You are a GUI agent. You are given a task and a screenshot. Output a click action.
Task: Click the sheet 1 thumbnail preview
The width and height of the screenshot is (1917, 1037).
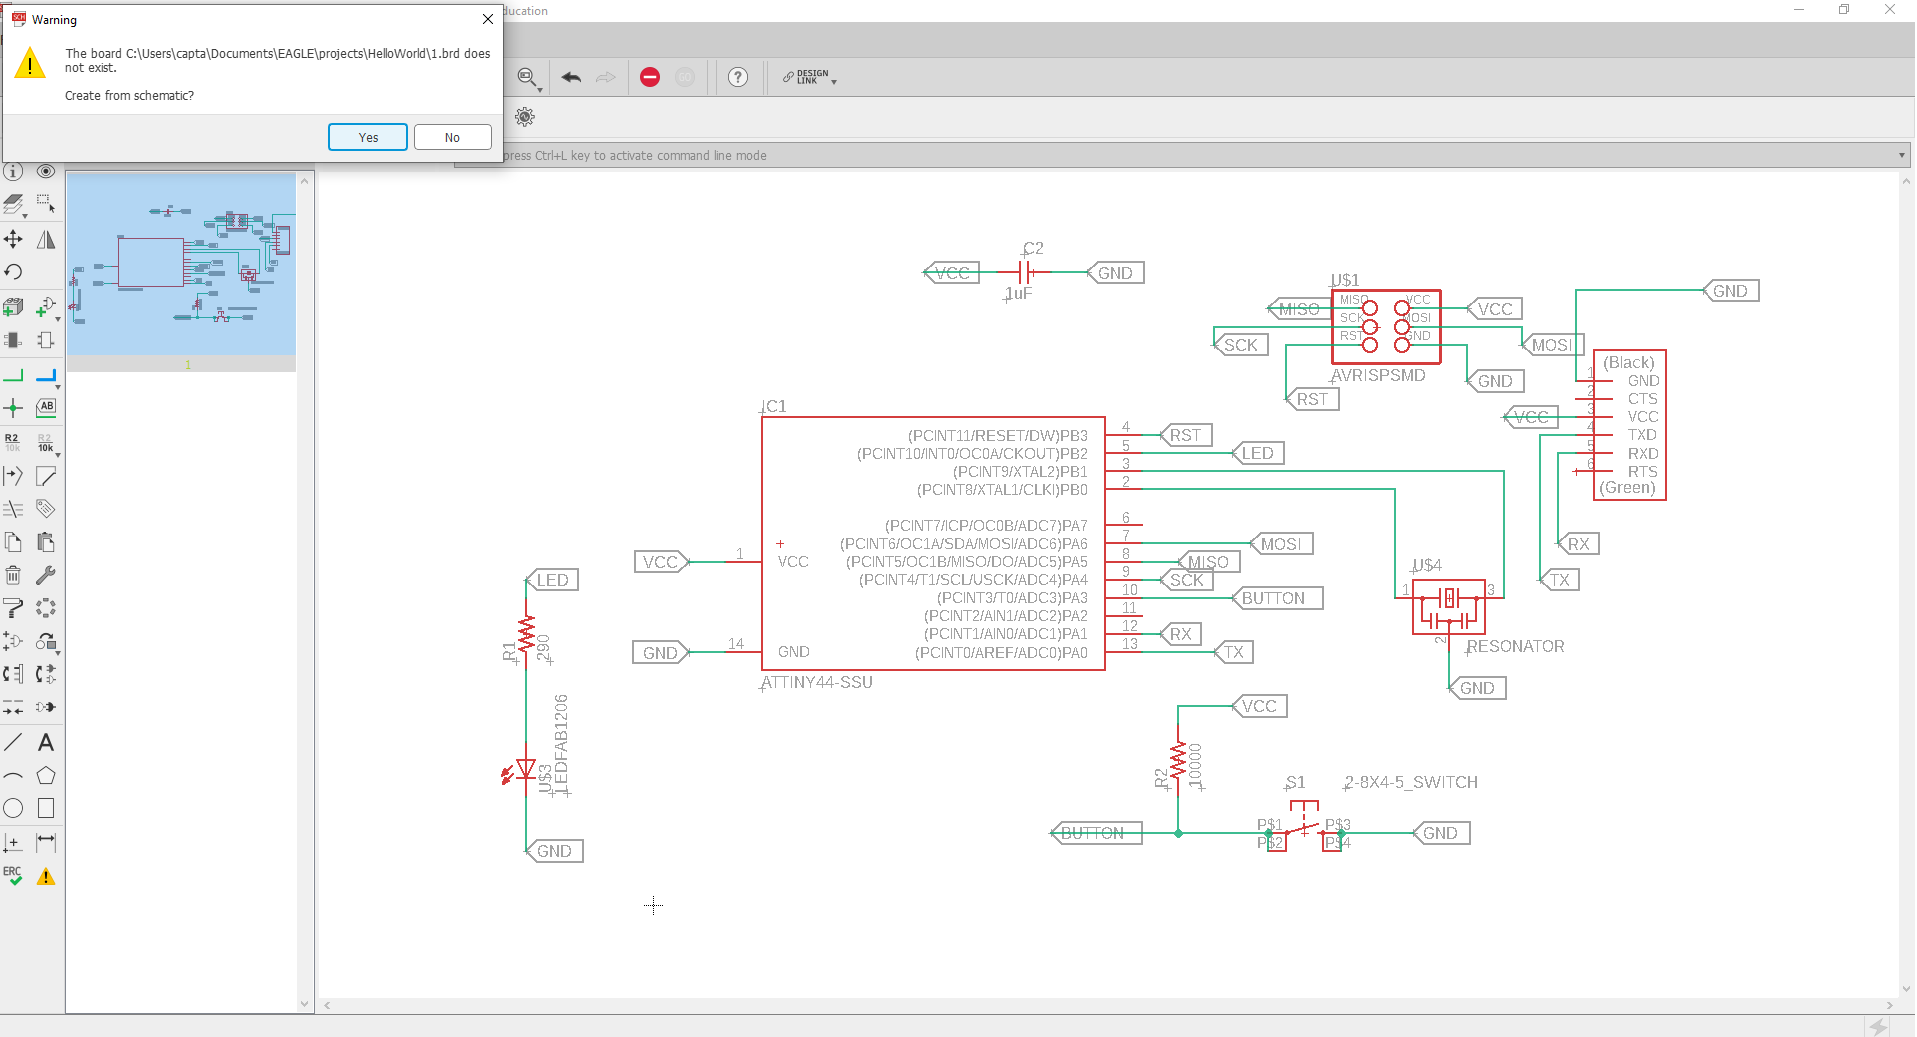tap(181, 264)
